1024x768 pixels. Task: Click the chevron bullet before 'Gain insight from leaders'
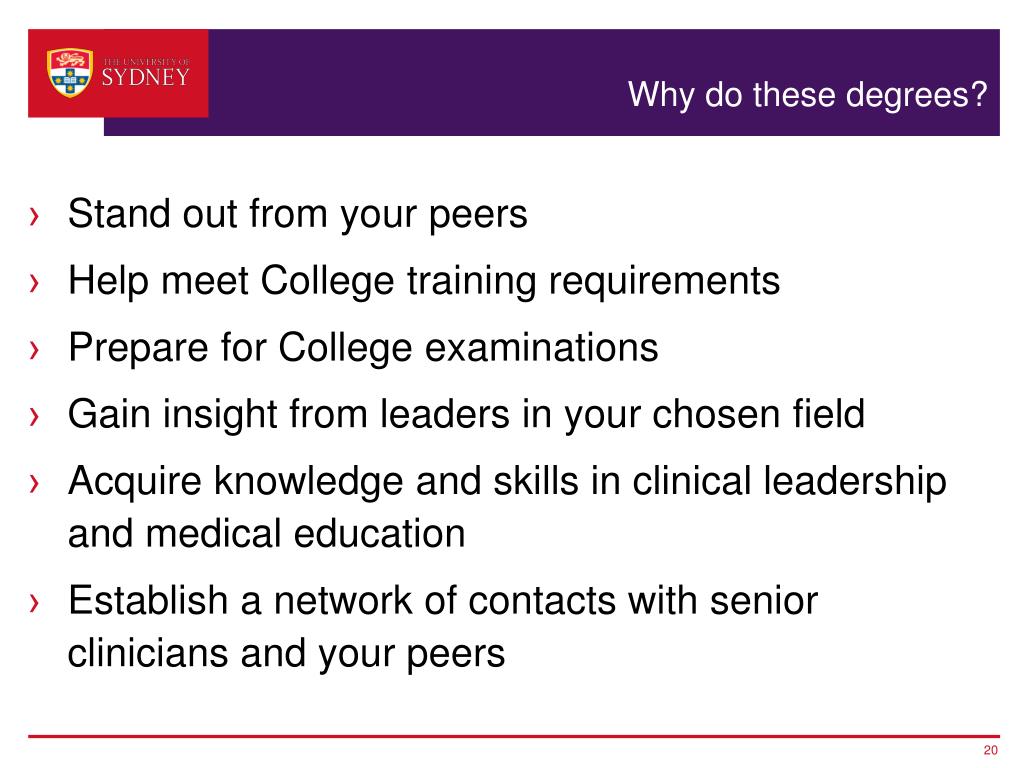[35, 416]
